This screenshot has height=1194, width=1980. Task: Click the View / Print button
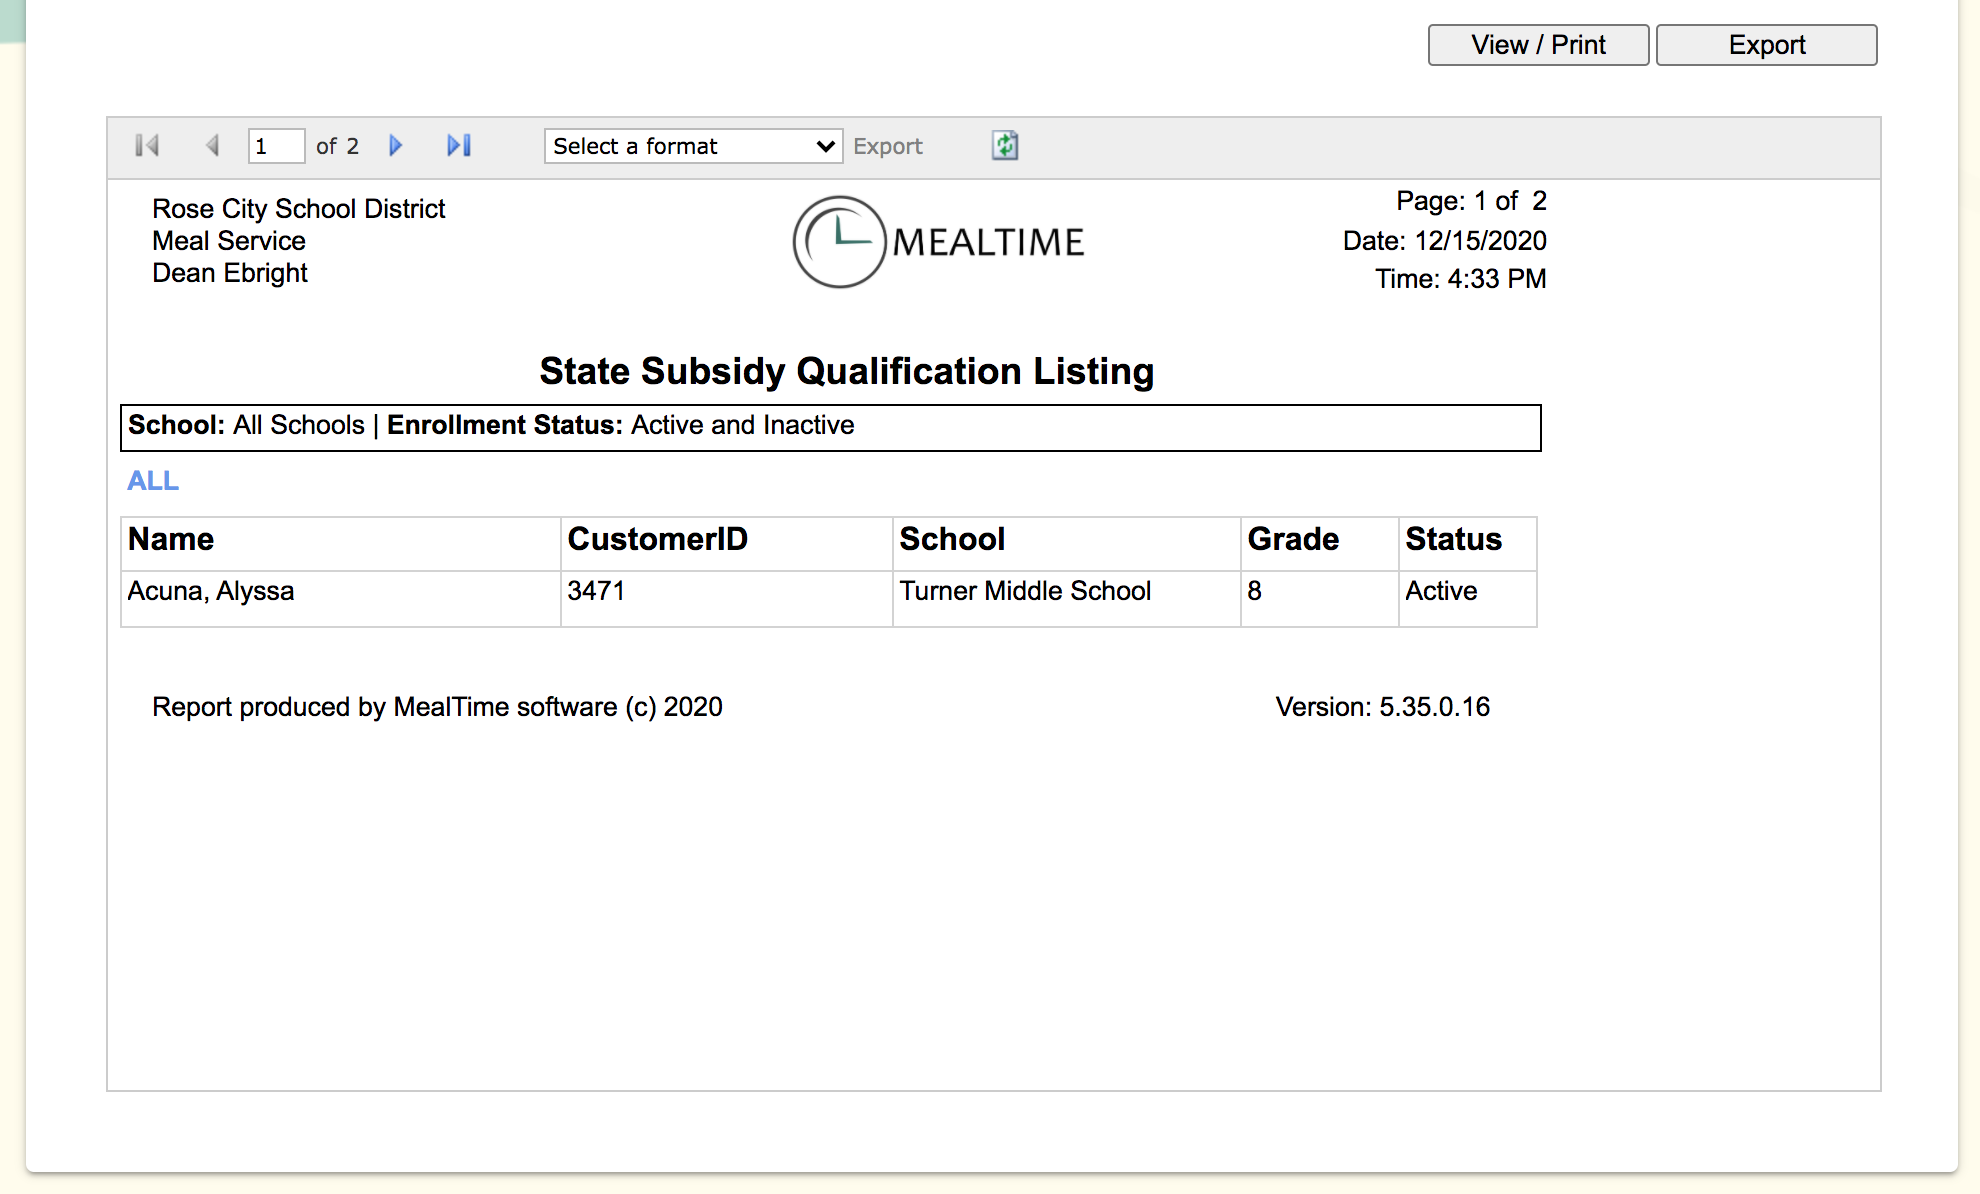pos(1538,45)
